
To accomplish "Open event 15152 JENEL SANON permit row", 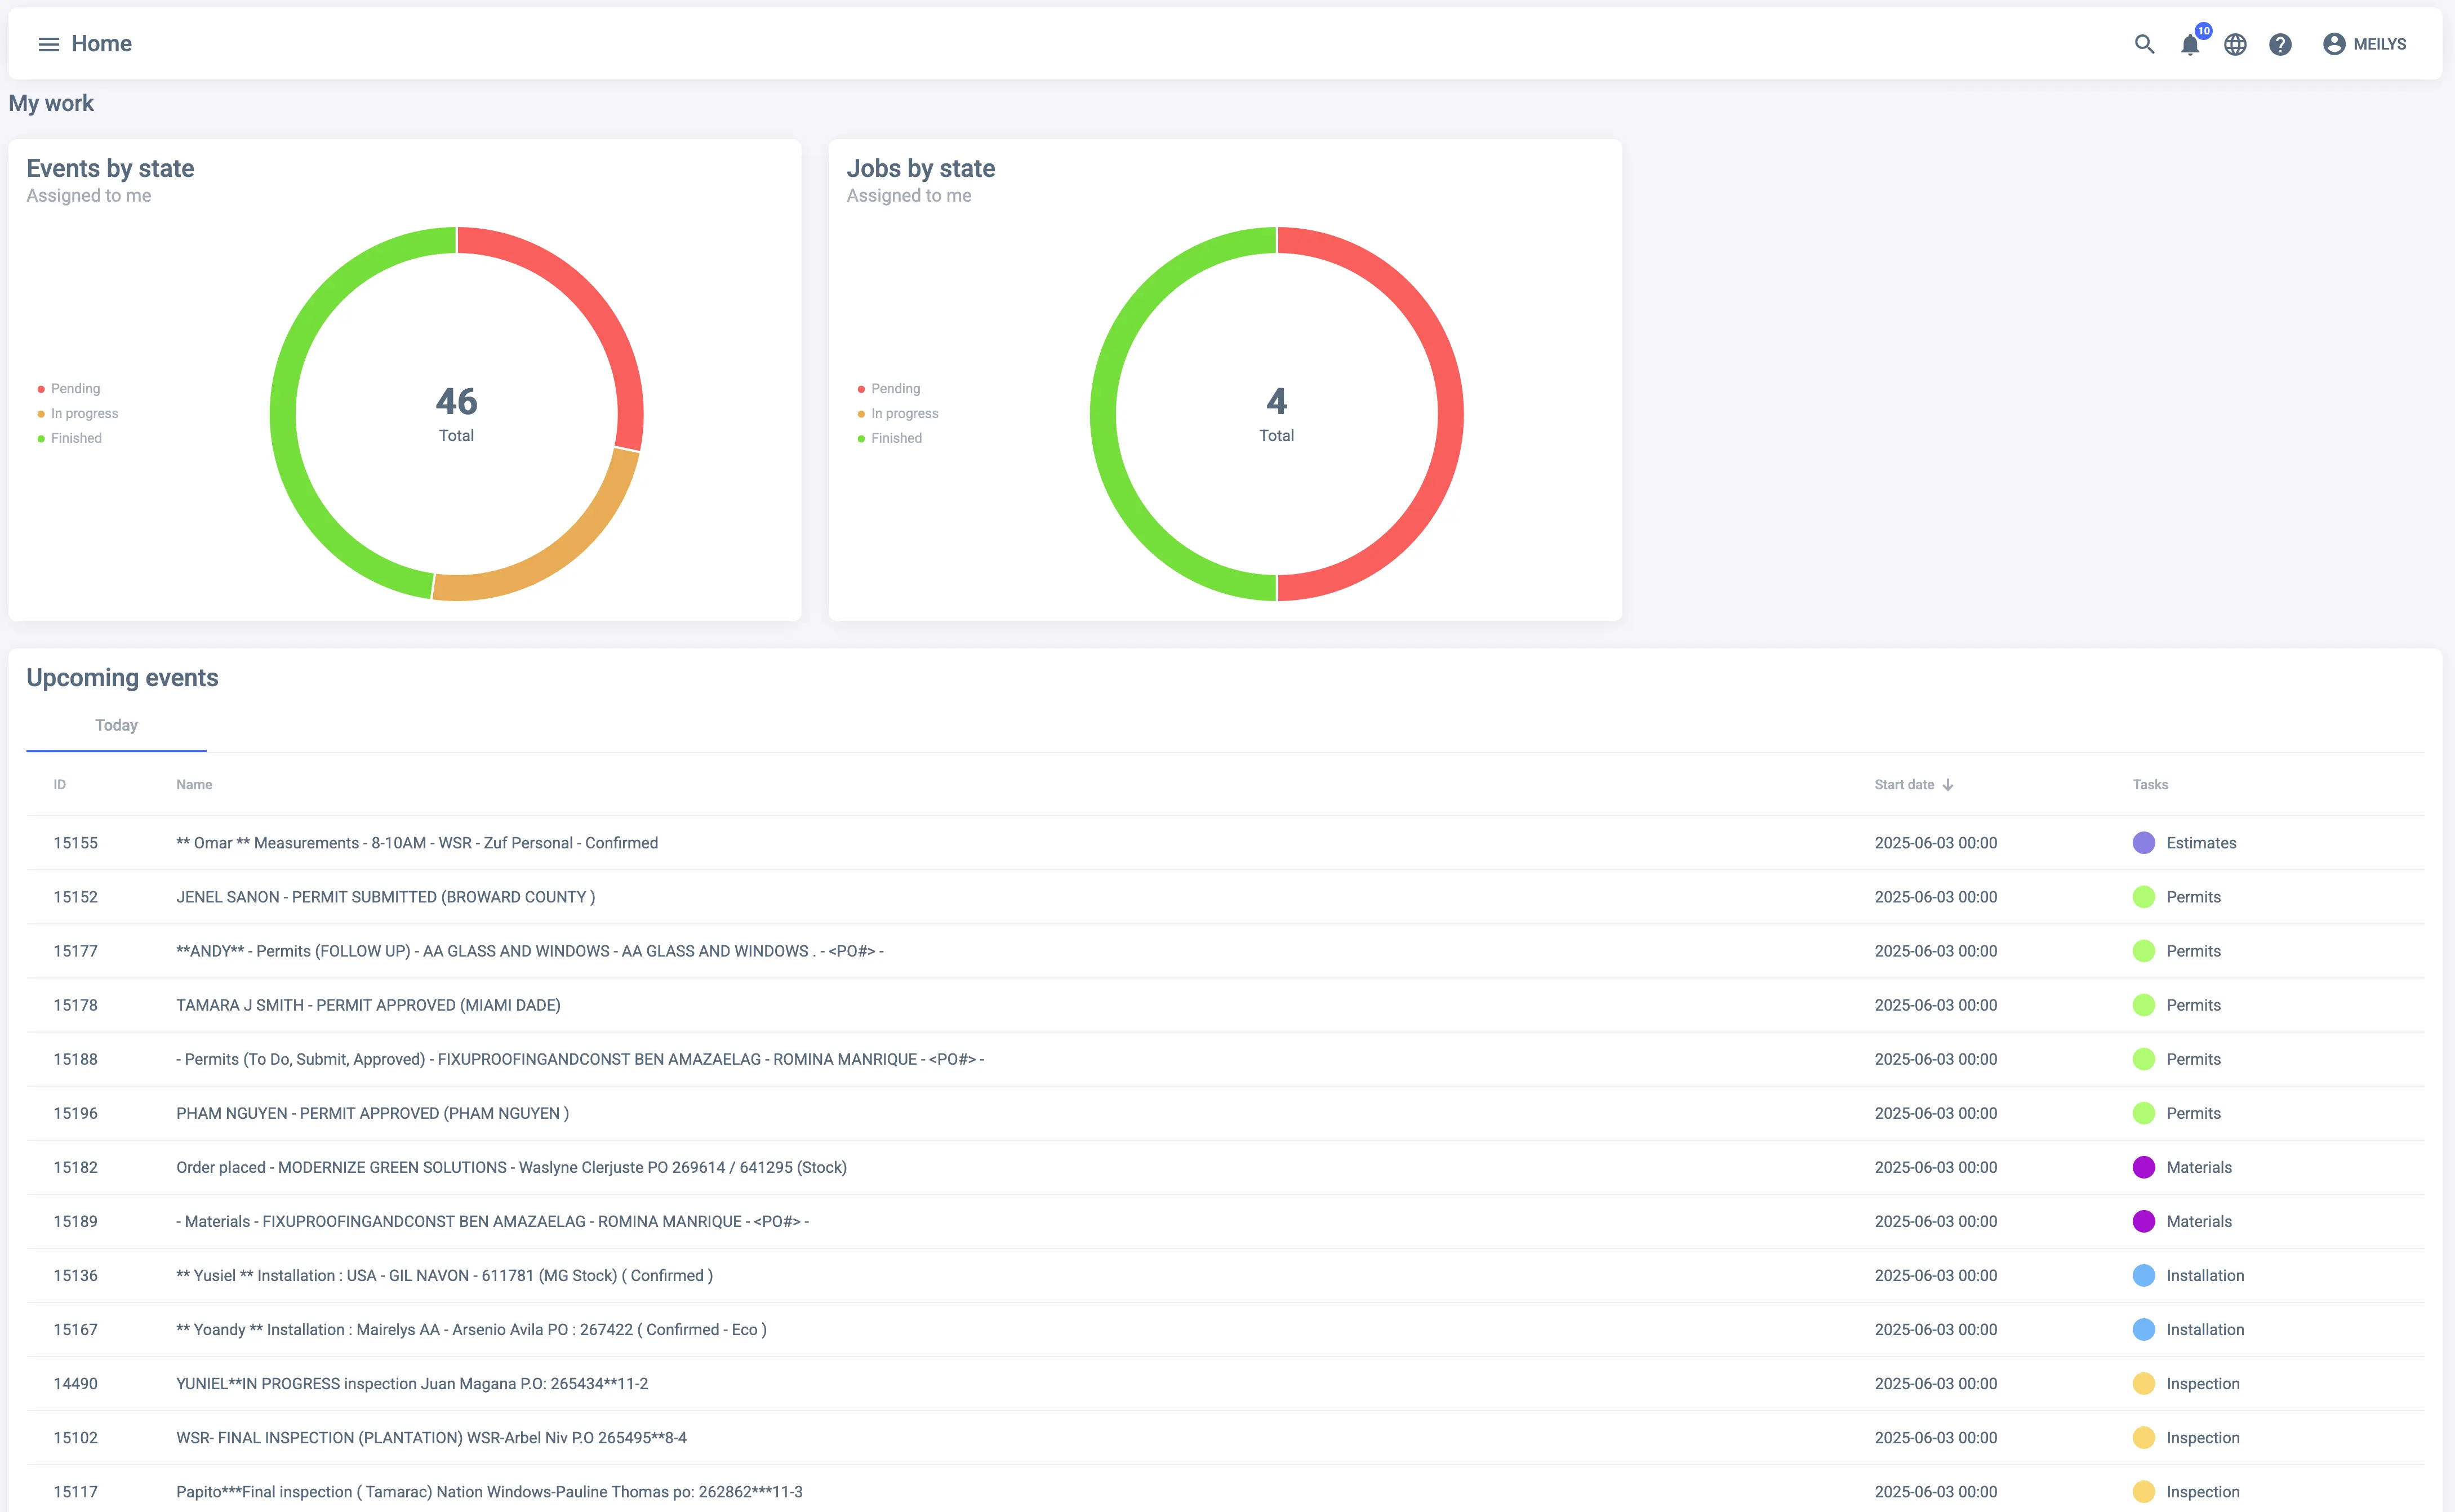I will 385,897.
